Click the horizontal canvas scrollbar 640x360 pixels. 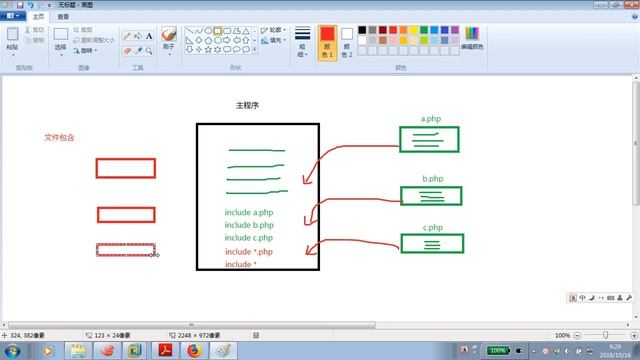192,325
